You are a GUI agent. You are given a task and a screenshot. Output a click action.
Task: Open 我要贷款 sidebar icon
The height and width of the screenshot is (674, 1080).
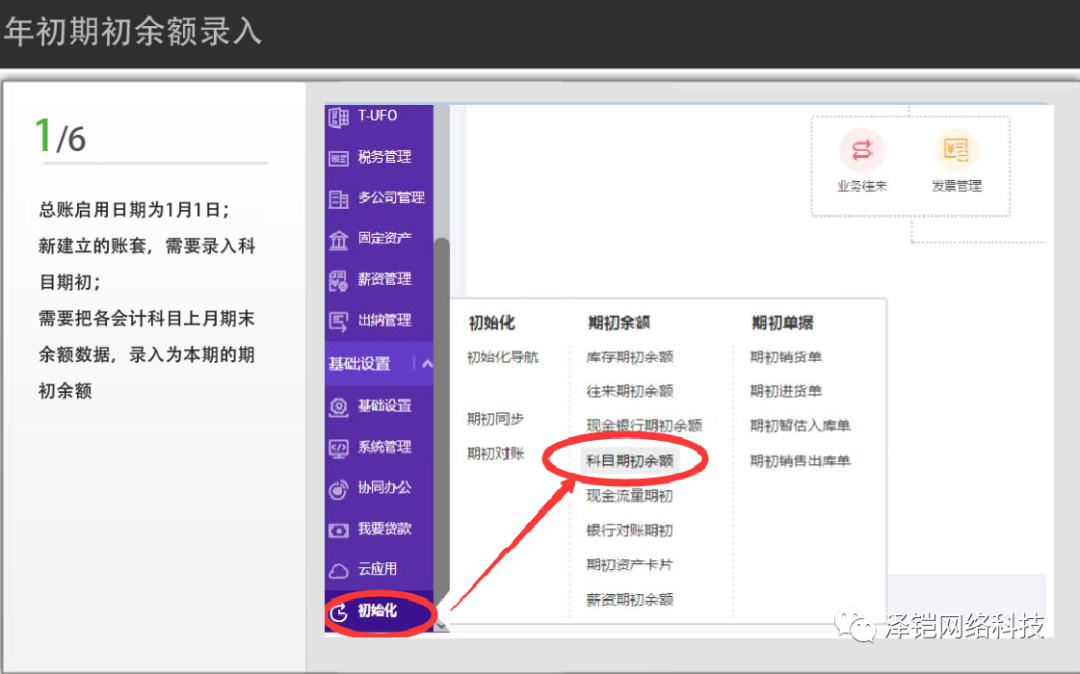click(x=338, y=529)
